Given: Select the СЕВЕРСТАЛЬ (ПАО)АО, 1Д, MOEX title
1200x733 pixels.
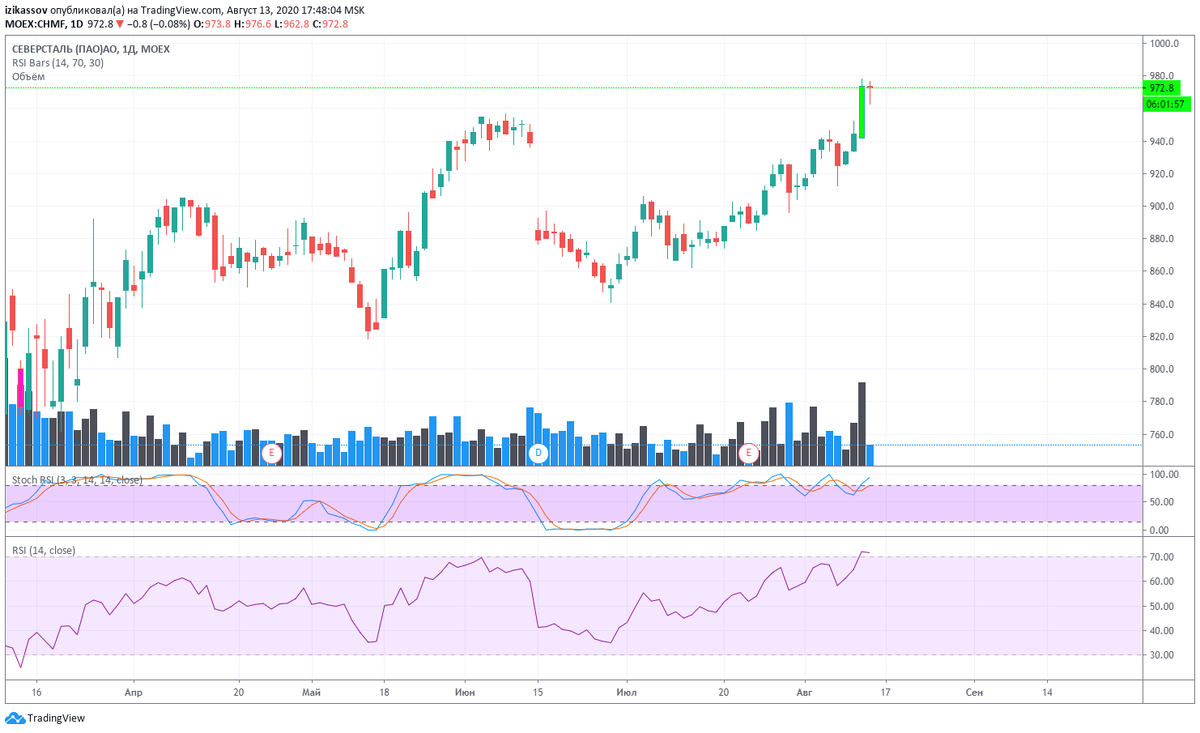Looking at the screenshot, I should pos(90,49).
